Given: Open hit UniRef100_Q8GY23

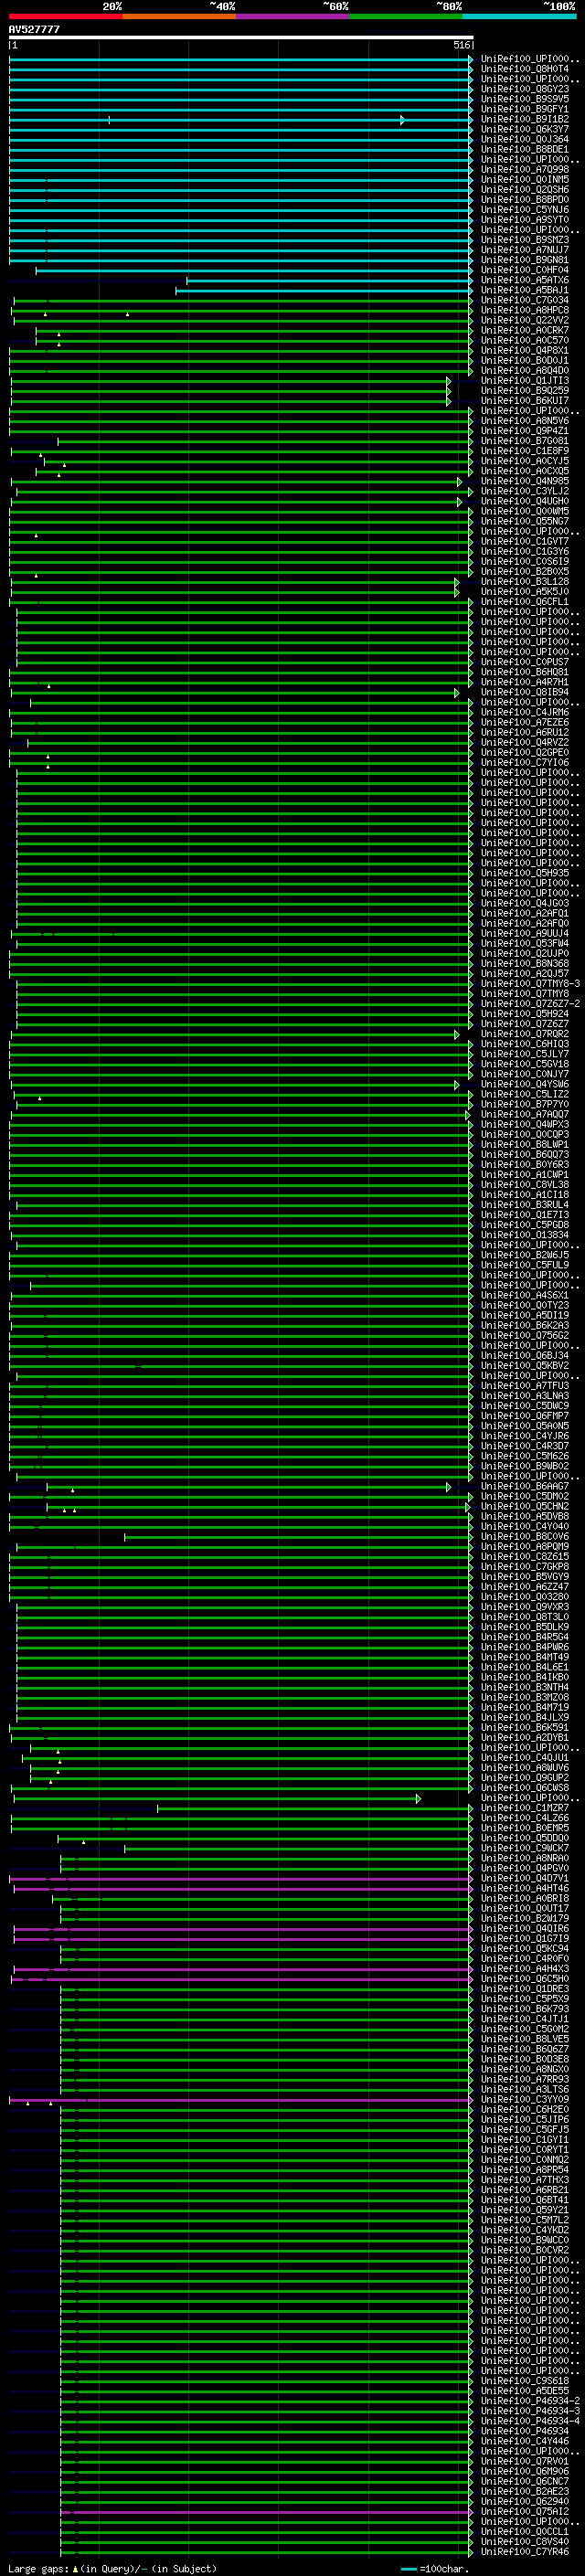Looking at the screenshot, I should [524, 89].
